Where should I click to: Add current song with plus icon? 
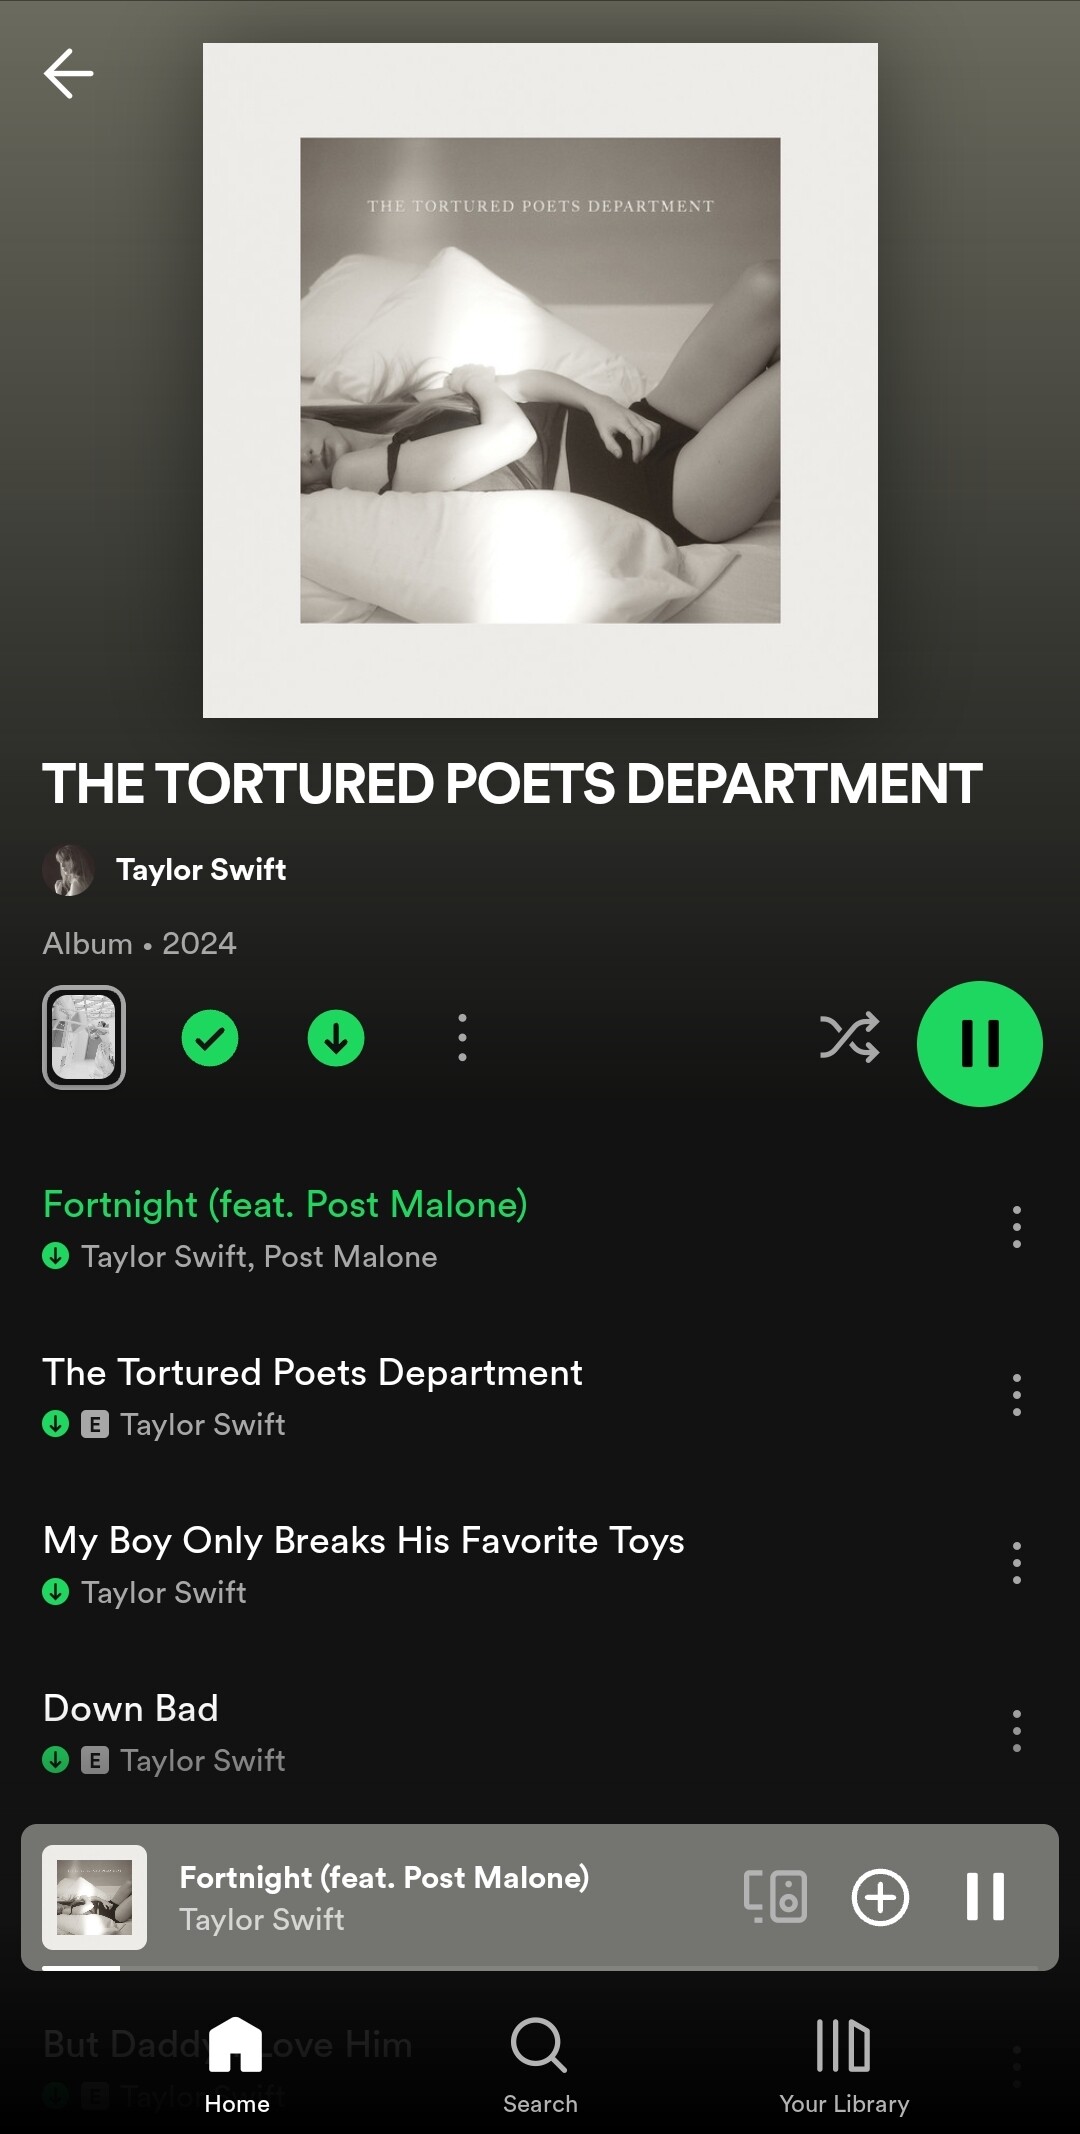880,1897
